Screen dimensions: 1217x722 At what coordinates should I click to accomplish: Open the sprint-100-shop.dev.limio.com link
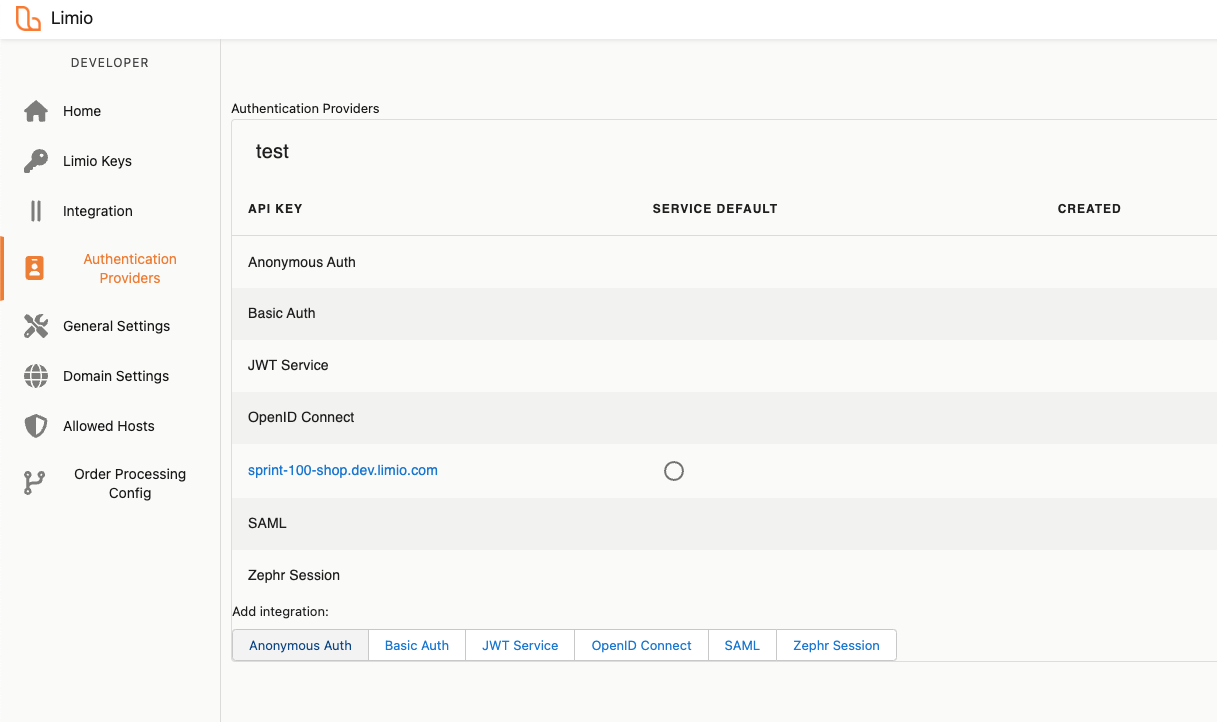tap(342, 470)
